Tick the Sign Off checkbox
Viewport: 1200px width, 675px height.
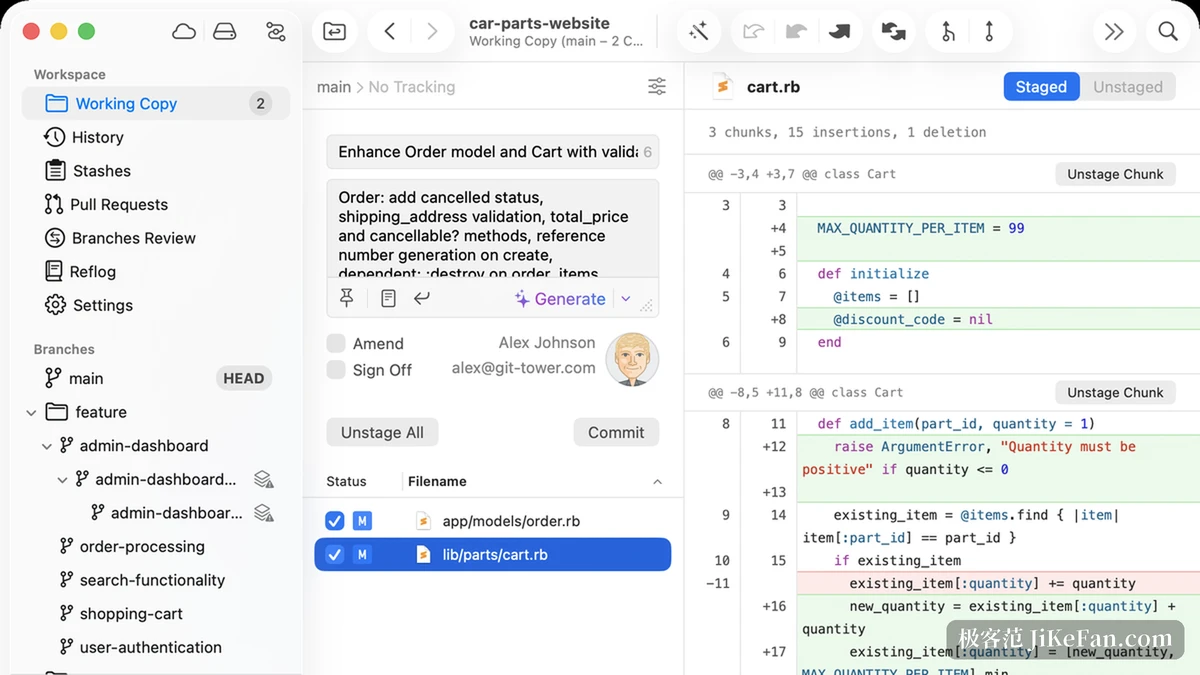[336, 370]
